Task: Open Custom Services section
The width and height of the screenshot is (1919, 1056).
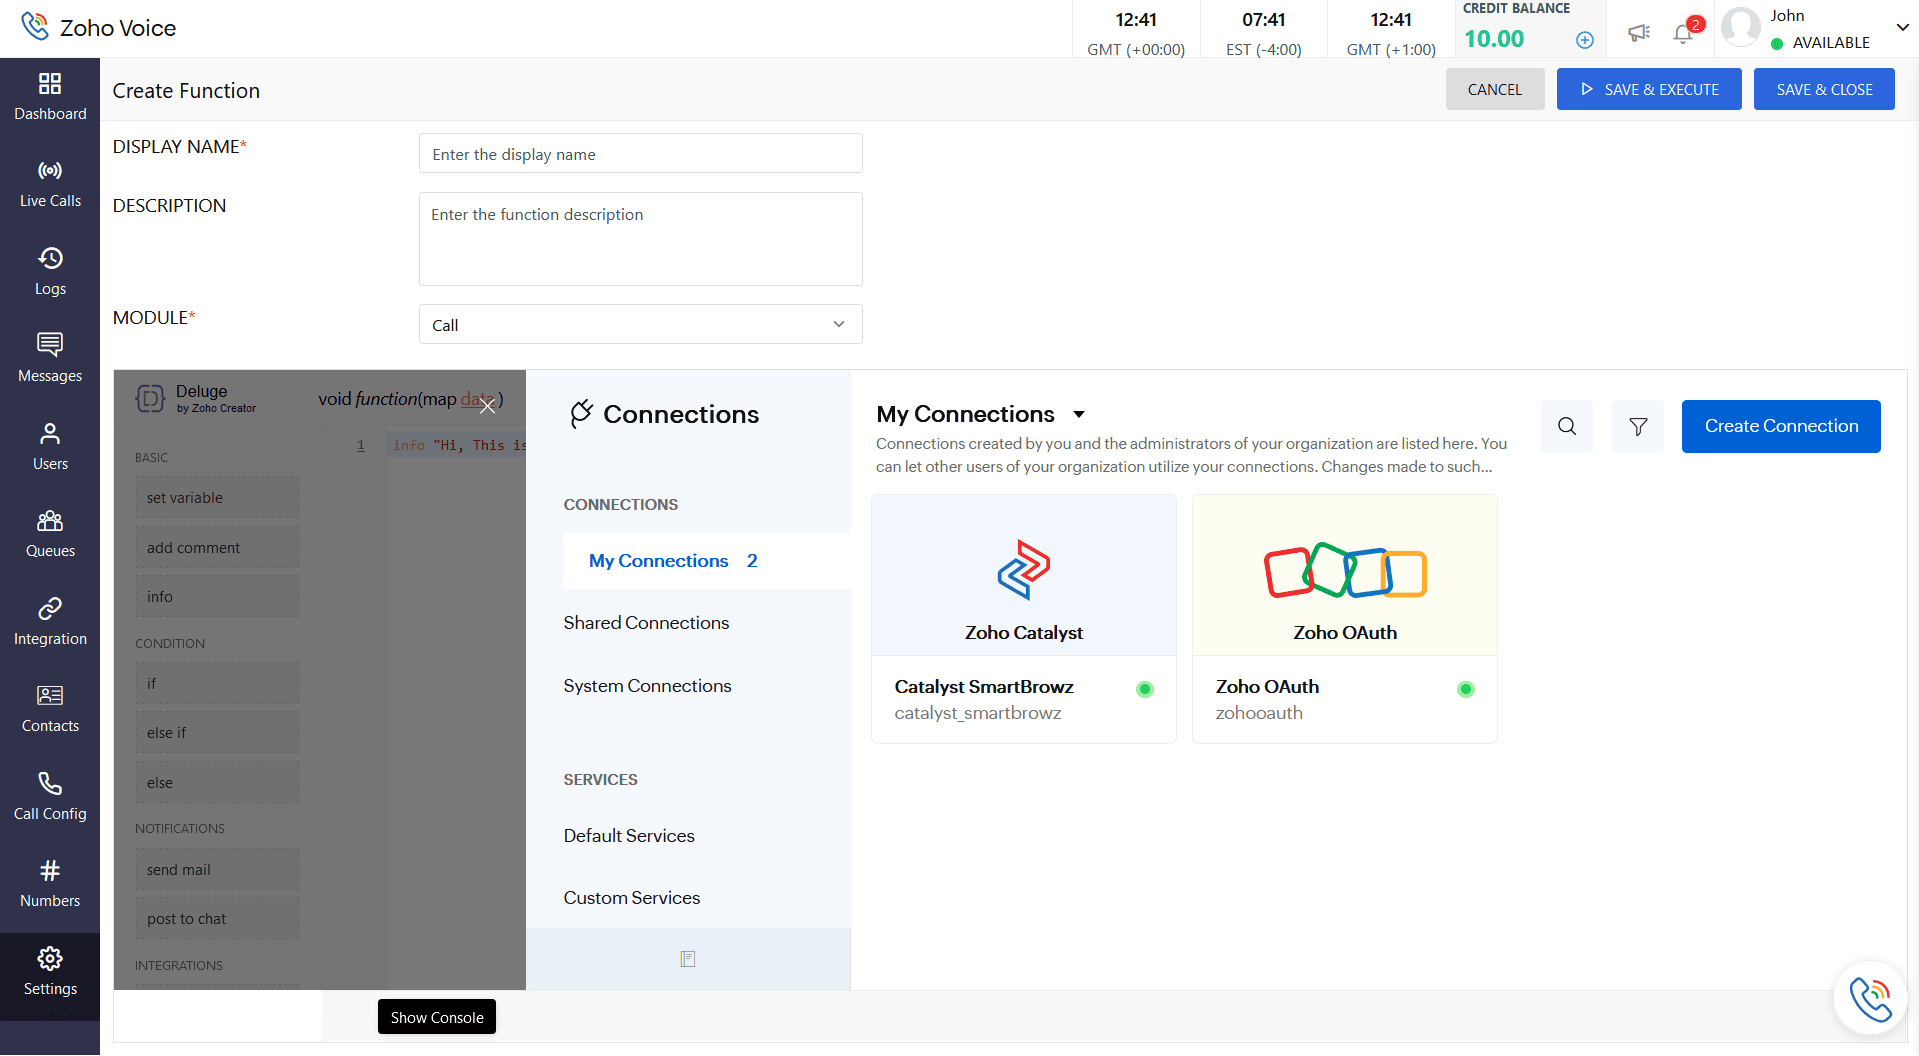Action: coord(631,898)
